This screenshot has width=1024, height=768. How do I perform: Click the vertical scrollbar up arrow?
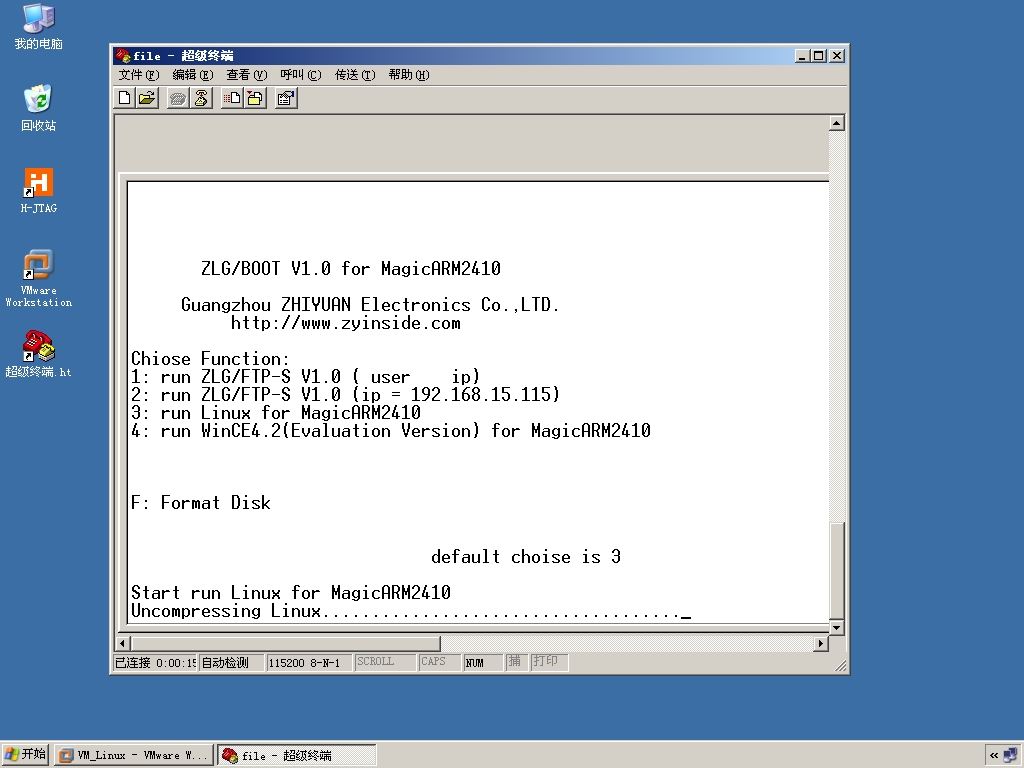coord(837,123)
